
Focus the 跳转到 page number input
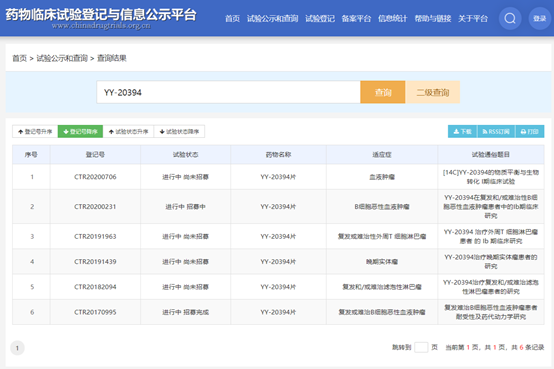[421, 347]
